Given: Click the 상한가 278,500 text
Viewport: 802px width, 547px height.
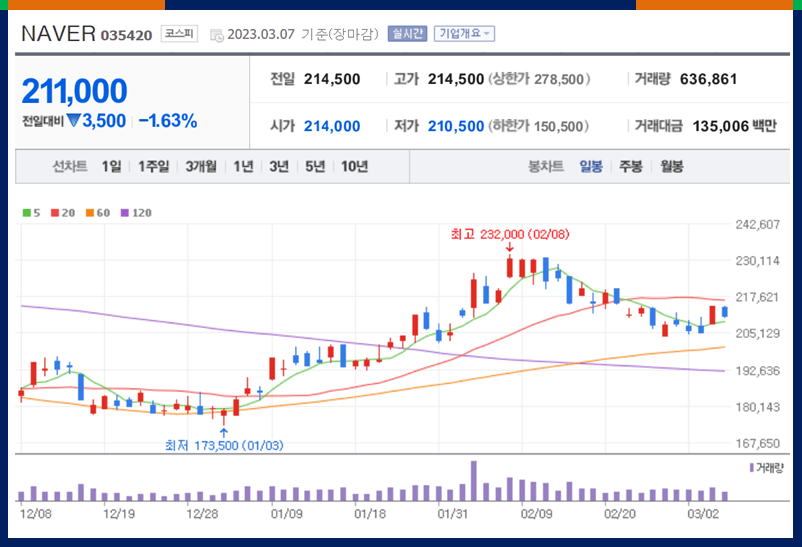Looking at the screenshot, I should (539, 79).
